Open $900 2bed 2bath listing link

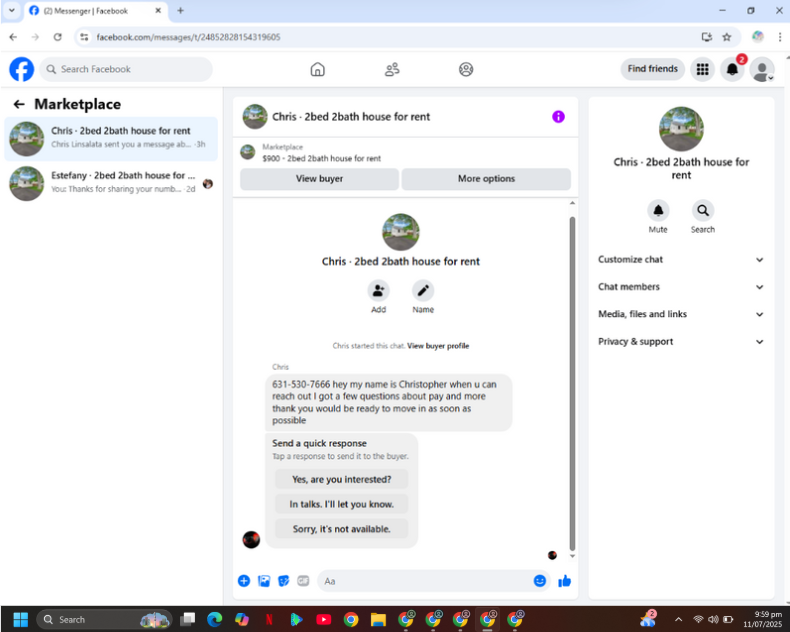click(x=321, y=158)
